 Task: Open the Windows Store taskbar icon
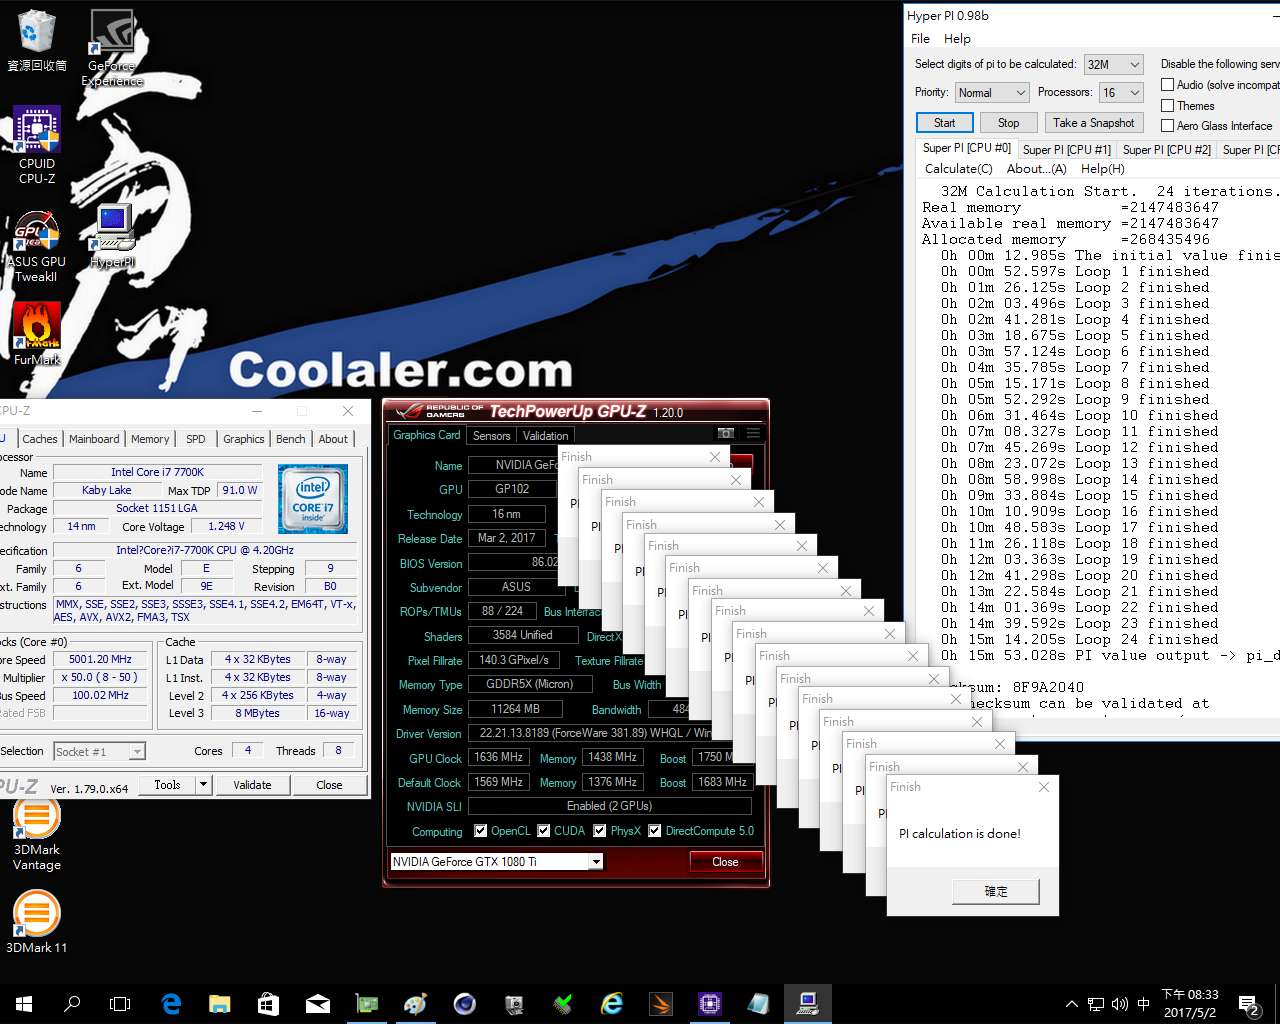[x=269, y=1004]
